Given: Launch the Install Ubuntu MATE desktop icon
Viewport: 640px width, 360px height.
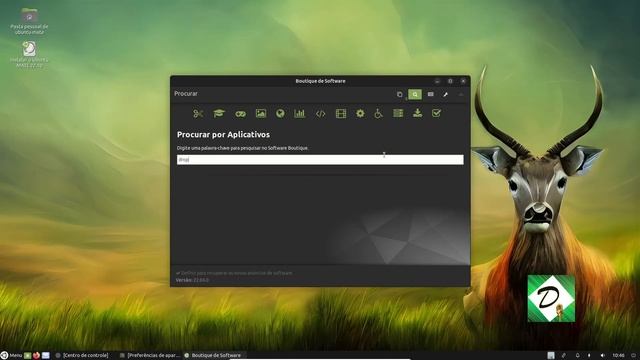Looking at the screenshot, I should (x=29, y=54).
